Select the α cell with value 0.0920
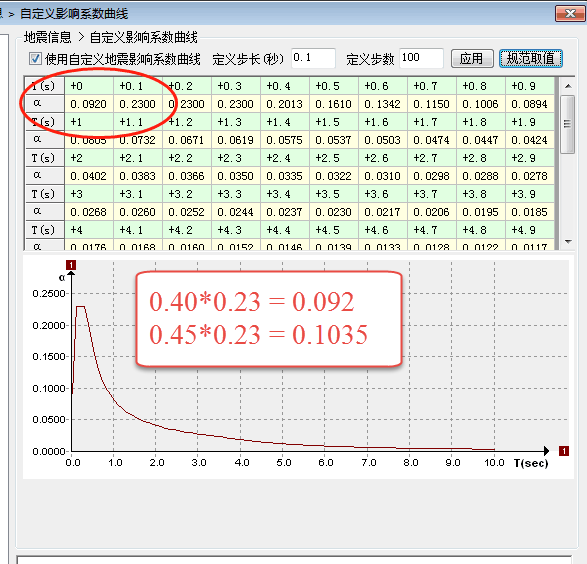Viewport: 587px width, 564px height. tap(89, 104)
